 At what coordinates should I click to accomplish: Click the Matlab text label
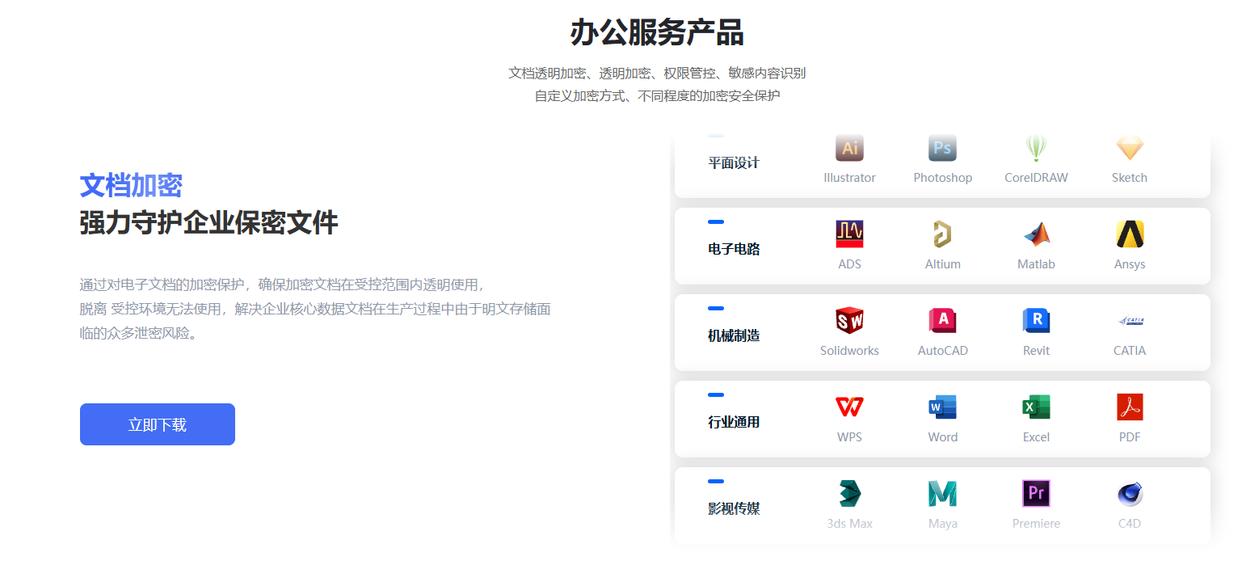point(1036,264)
